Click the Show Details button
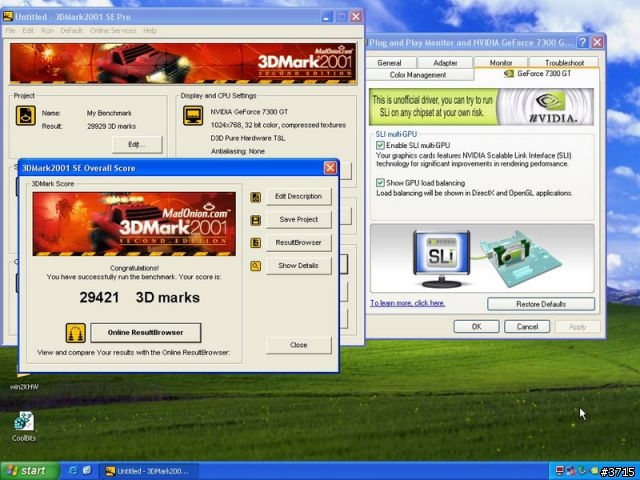 [x=298, y=266]
